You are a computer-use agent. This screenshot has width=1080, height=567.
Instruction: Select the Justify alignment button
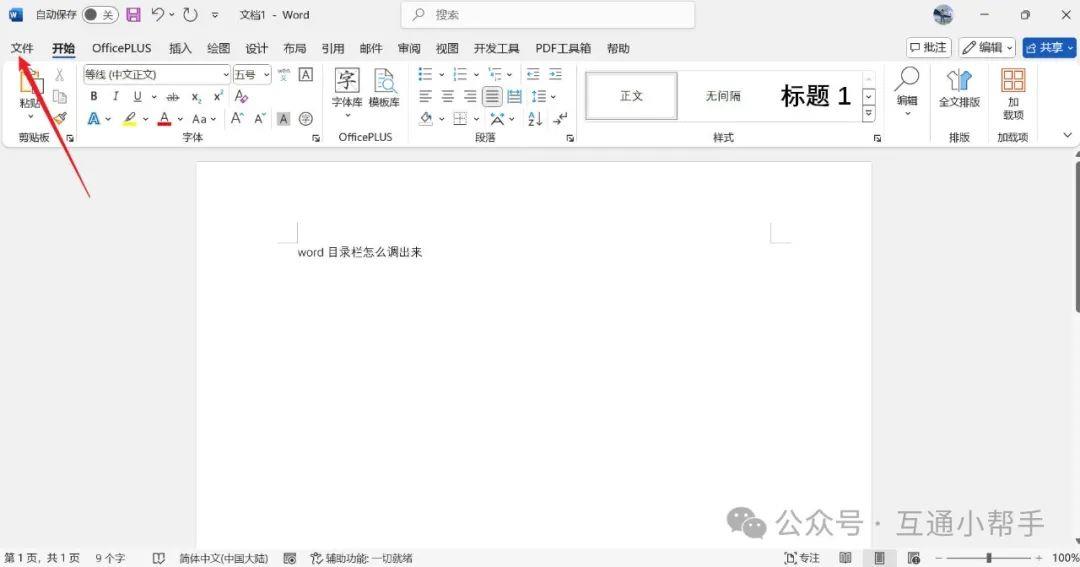(x=492, y=96)
